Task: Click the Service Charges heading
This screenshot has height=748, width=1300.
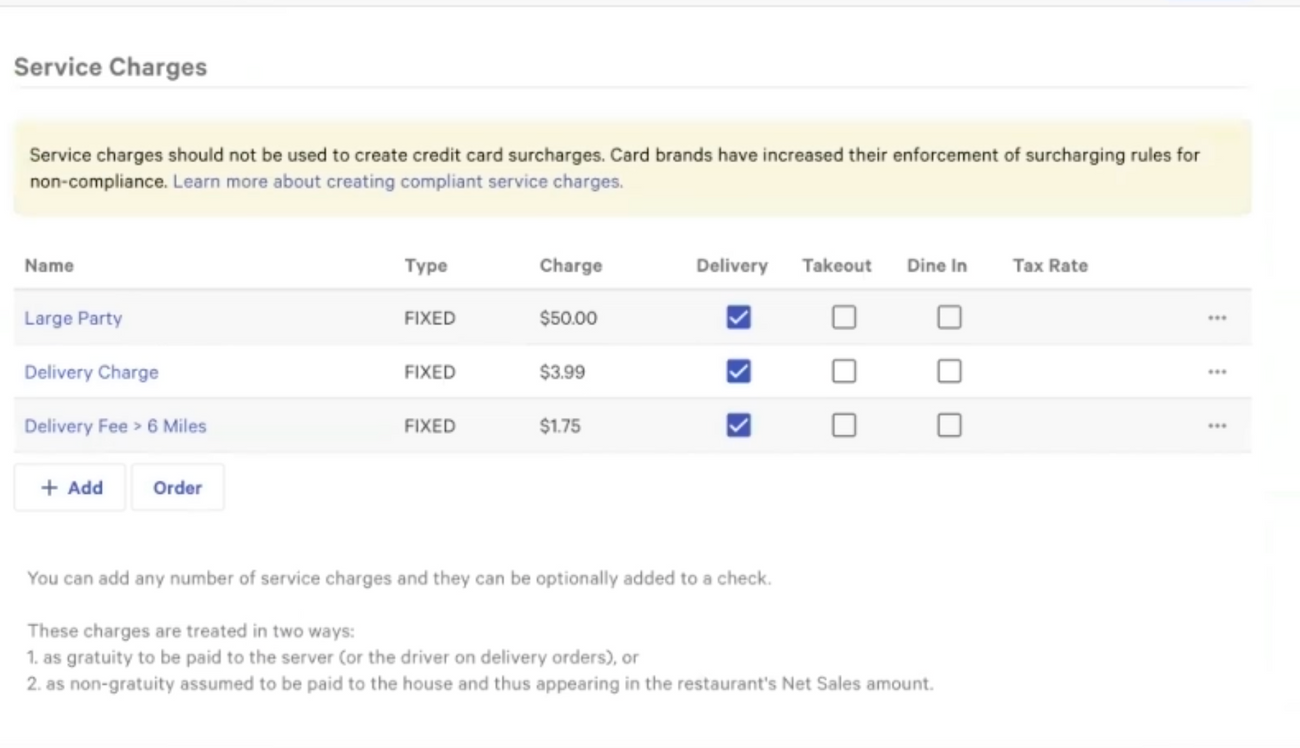Action: [x=111, y=67]
